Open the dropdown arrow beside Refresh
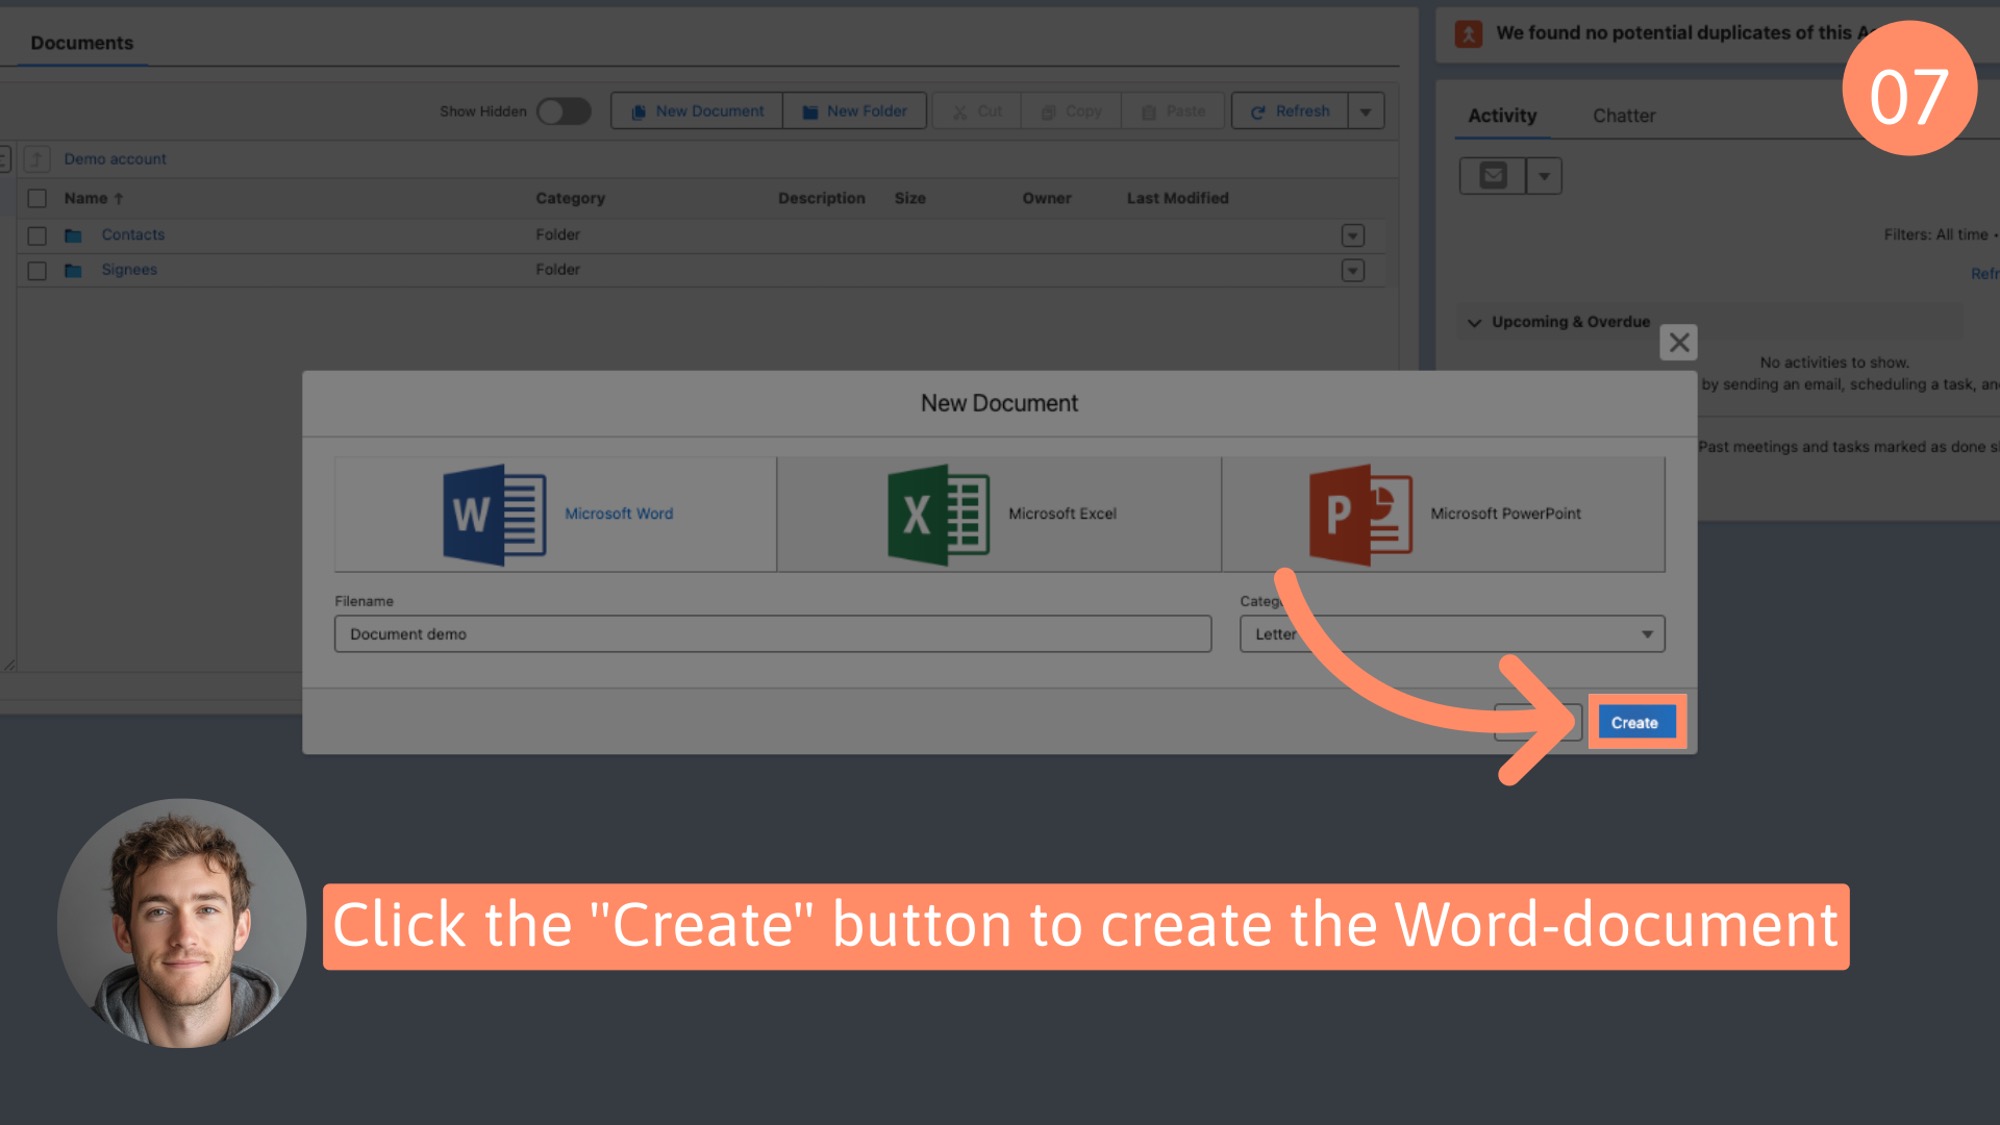The width and height of the screenshot is (2000, 1125). [1366, 111]
